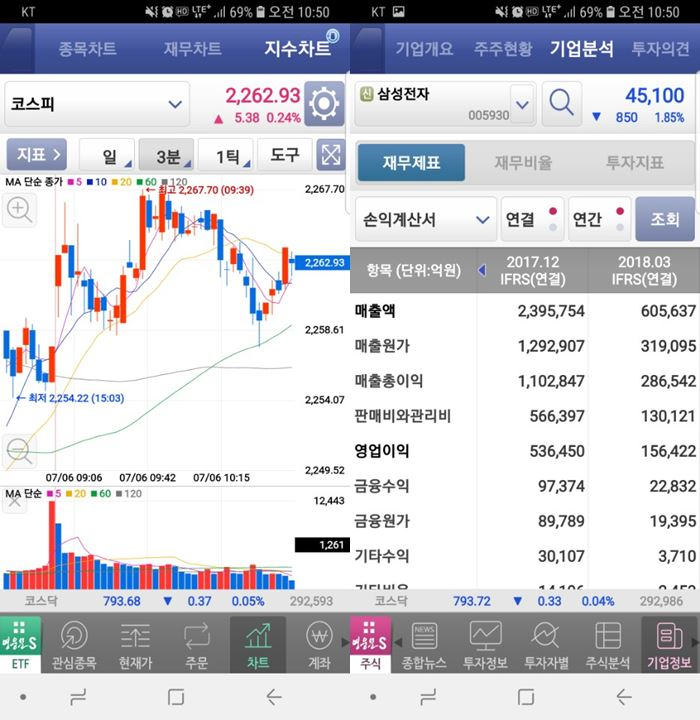The width and height of the screenshot is (700, 720).
Task: Select the 2017.12 IFRS column header
Action: pos(533,270)
